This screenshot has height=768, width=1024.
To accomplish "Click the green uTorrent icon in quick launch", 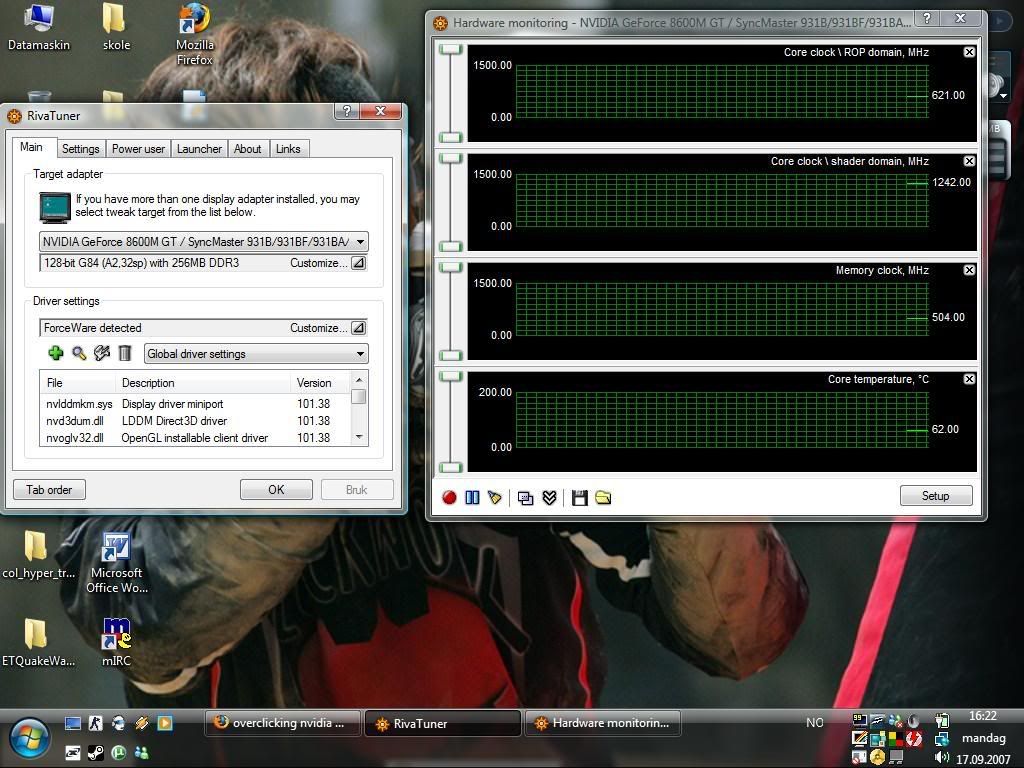I will [118, 753].
